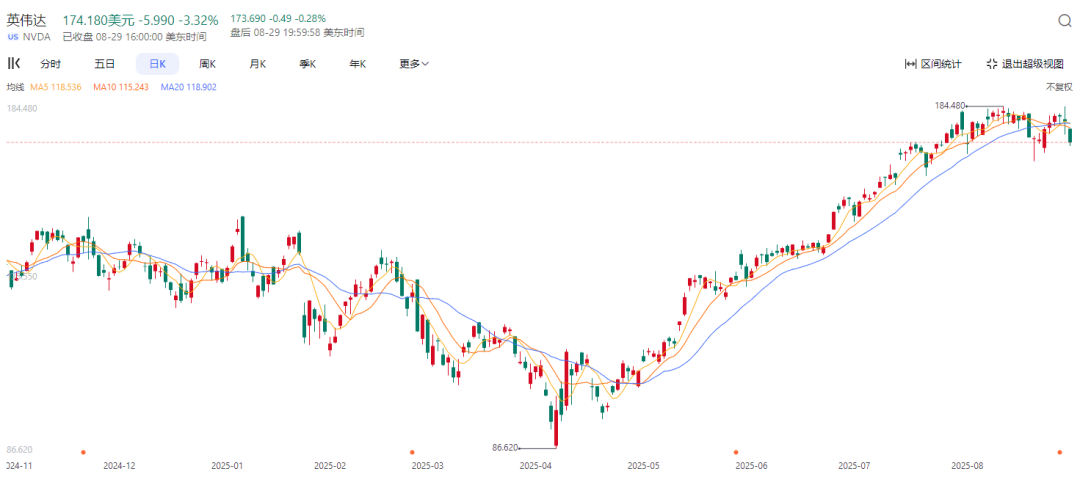Switch to the 分时 intraday tab
Viewport: 1080px width, 477px height.
(50, 64)
